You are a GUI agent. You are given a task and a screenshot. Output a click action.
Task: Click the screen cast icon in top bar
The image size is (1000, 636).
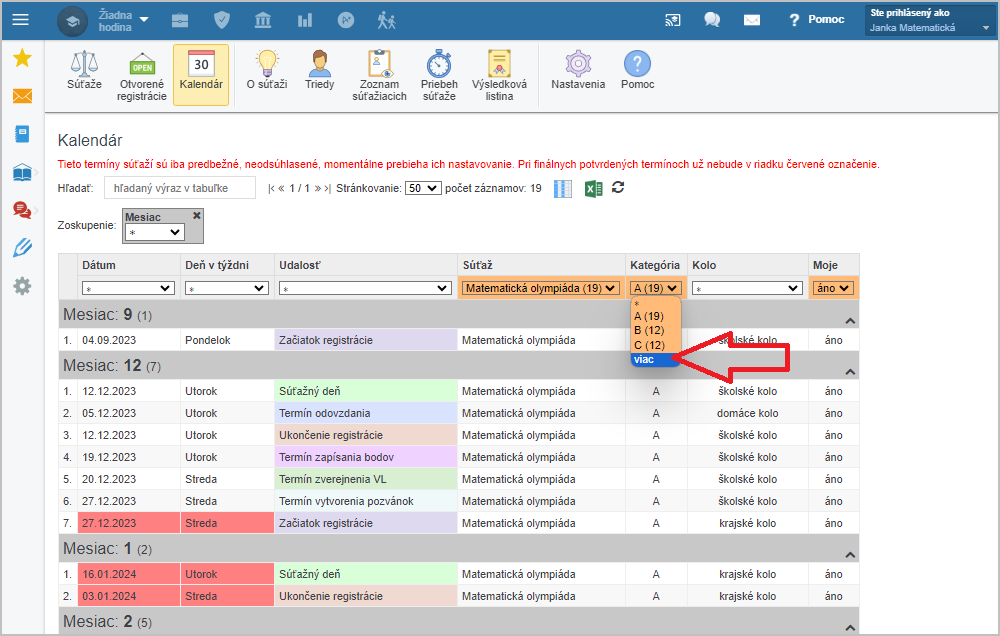tap(673, 20)
